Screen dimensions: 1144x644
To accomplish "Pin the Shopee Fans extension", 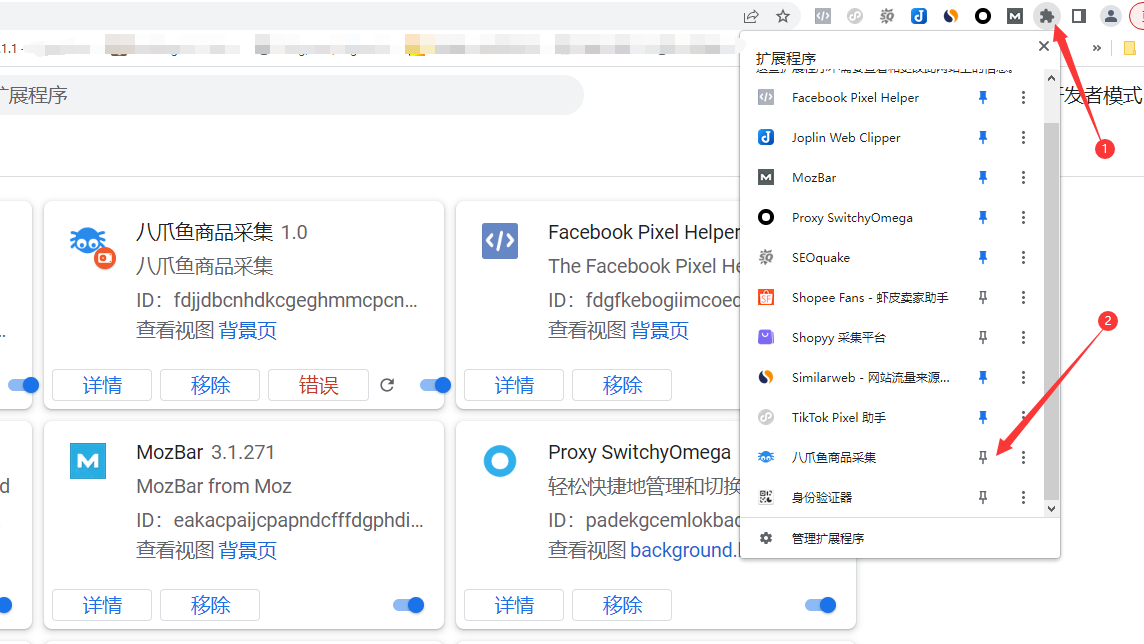I will point(983,297).
